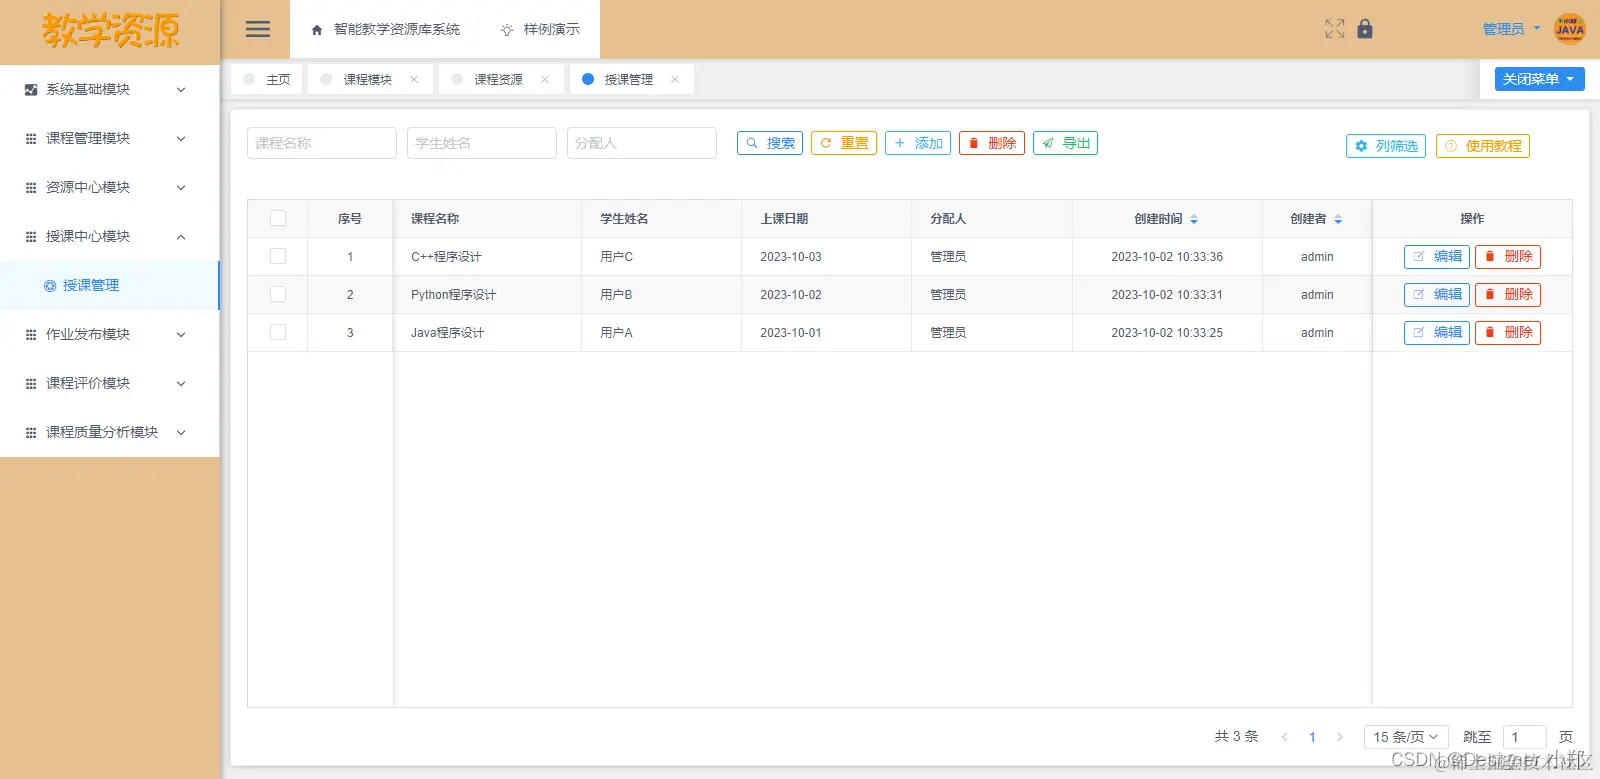Image resolution: width=1600 pixels, height=779 pixels.
Task: Click the 作业发布模块 grid icon
Action: tap(31, 334)
